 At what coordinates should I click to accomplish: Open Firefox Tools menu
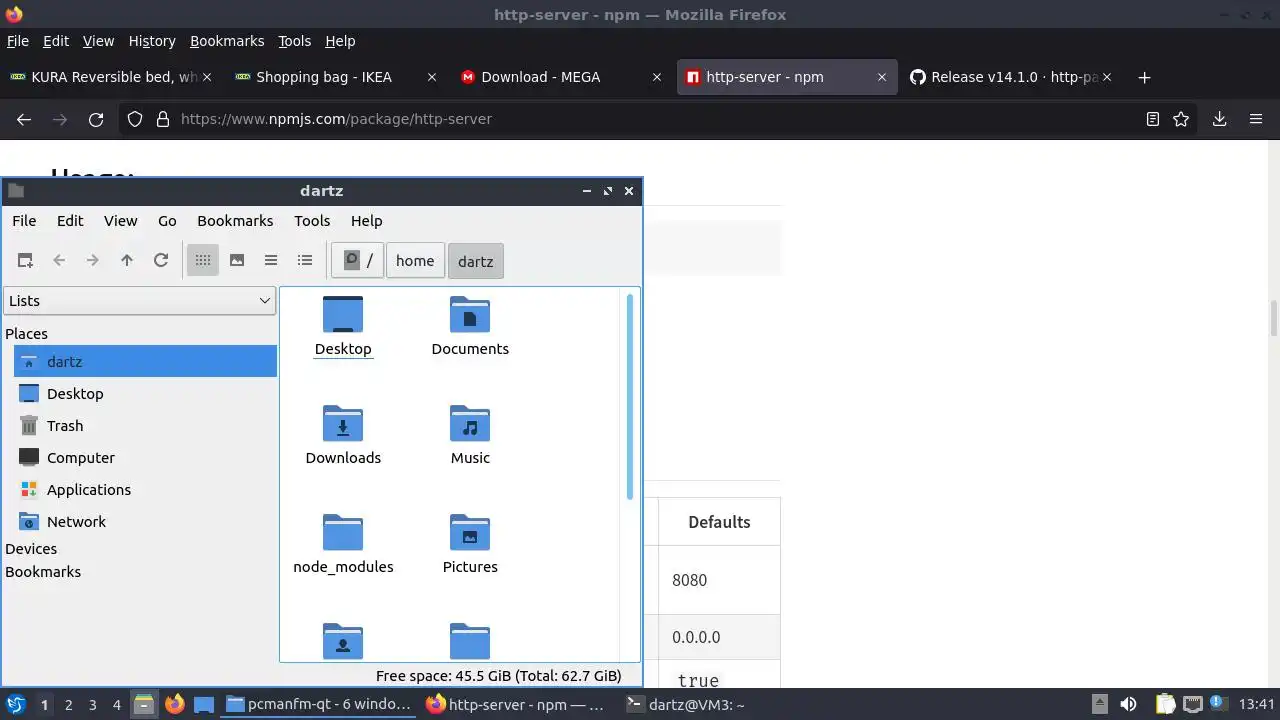coord(294,41)
